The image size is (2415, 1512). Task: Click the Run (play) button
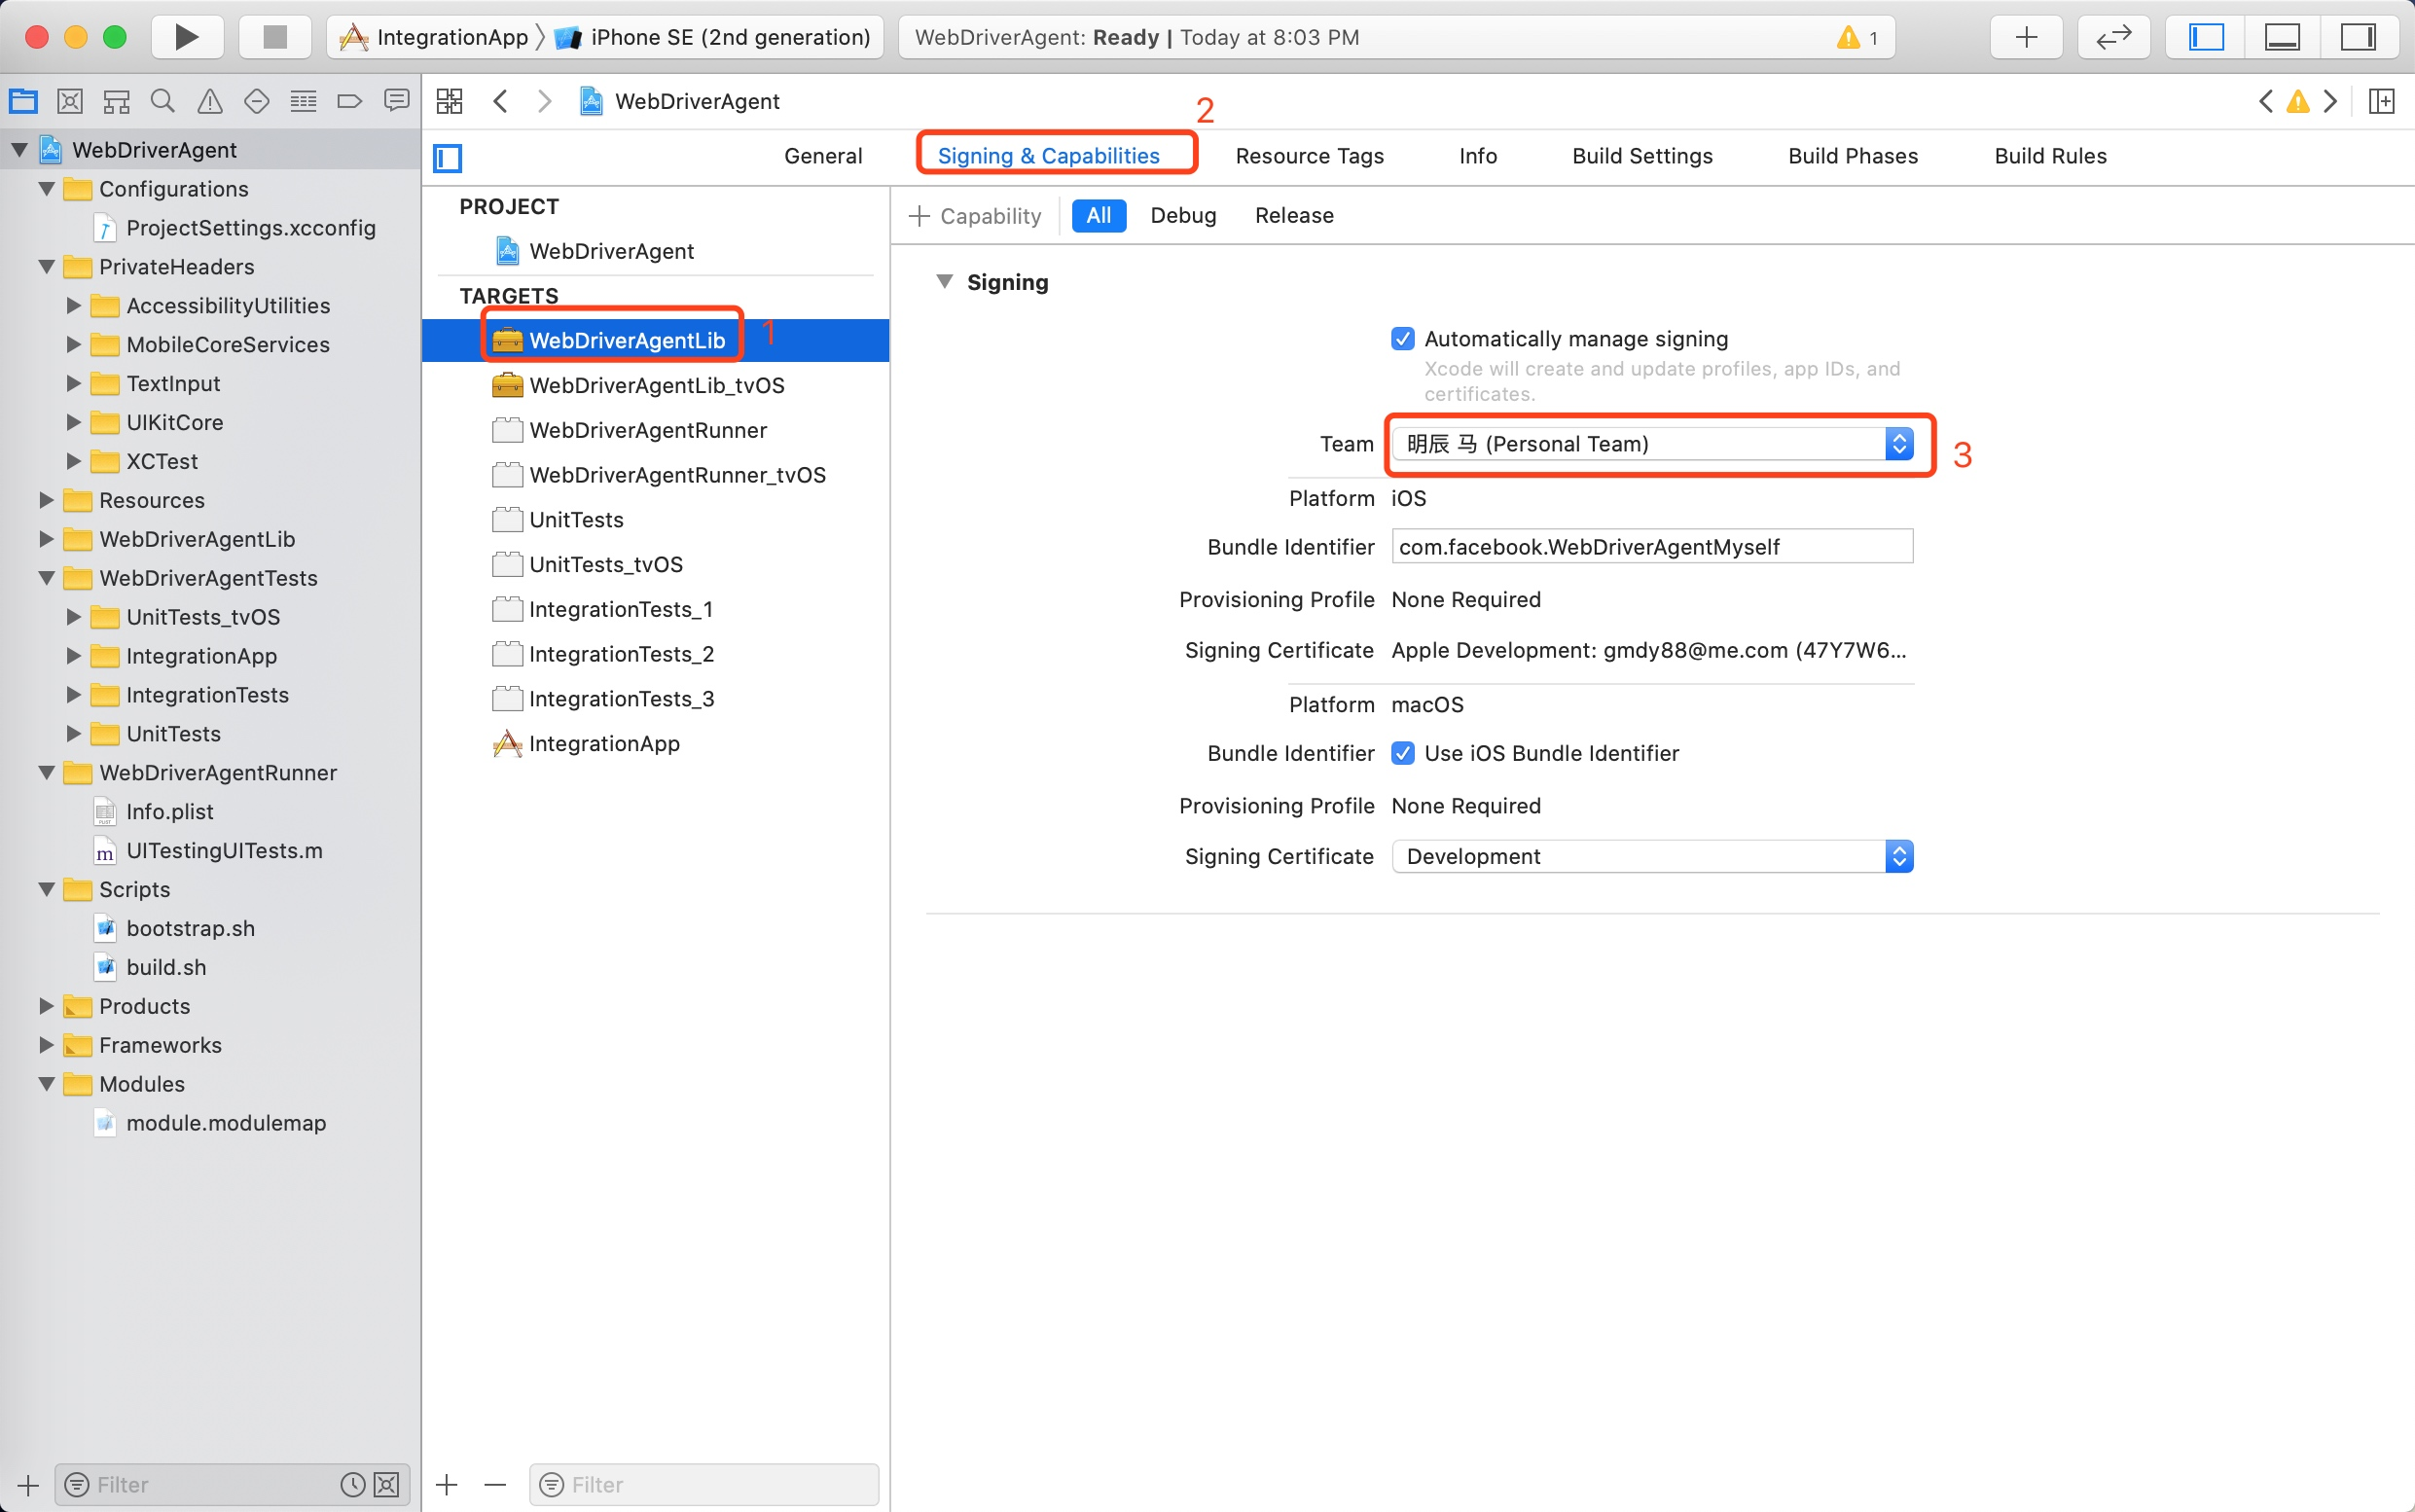pos(186,37)
